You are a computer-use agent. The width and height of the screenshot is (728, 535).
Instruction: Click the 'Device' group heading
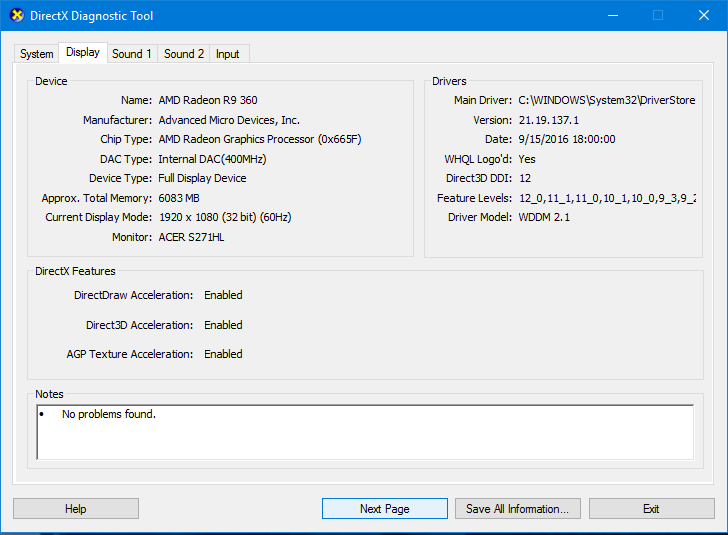[x=51, y=81]
